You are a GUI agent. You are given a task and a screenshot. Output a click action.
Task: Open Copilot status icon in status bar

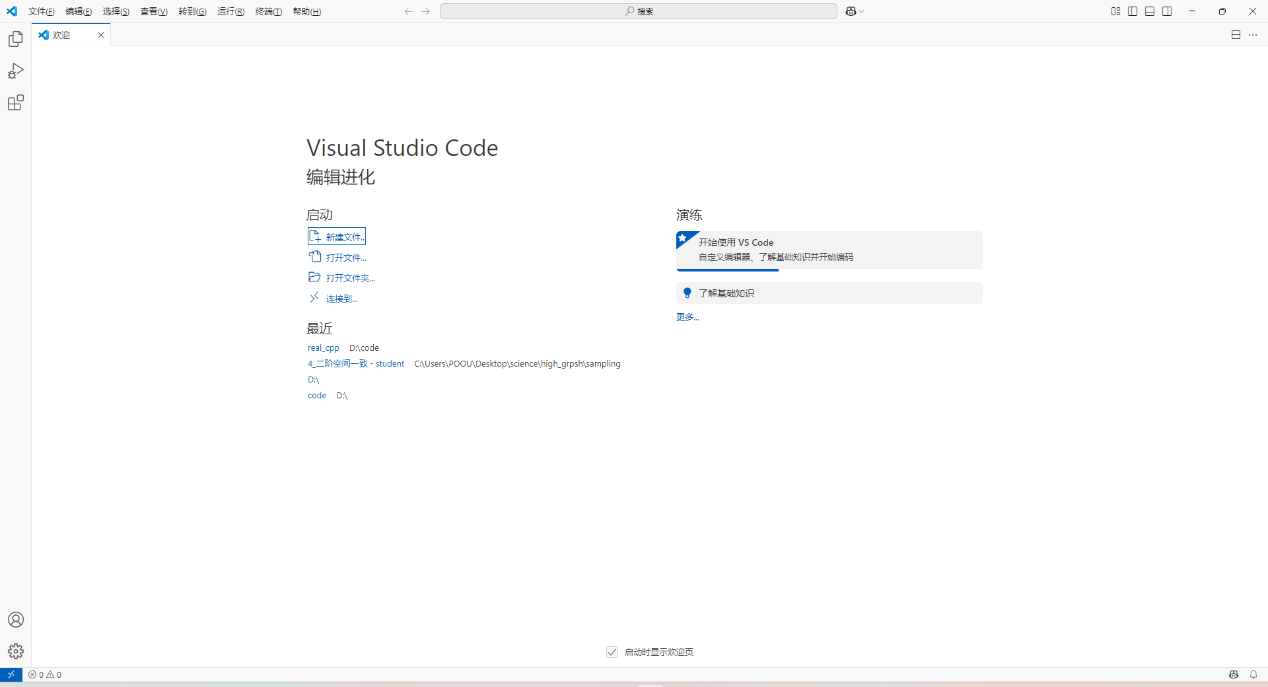[1234, 674]
